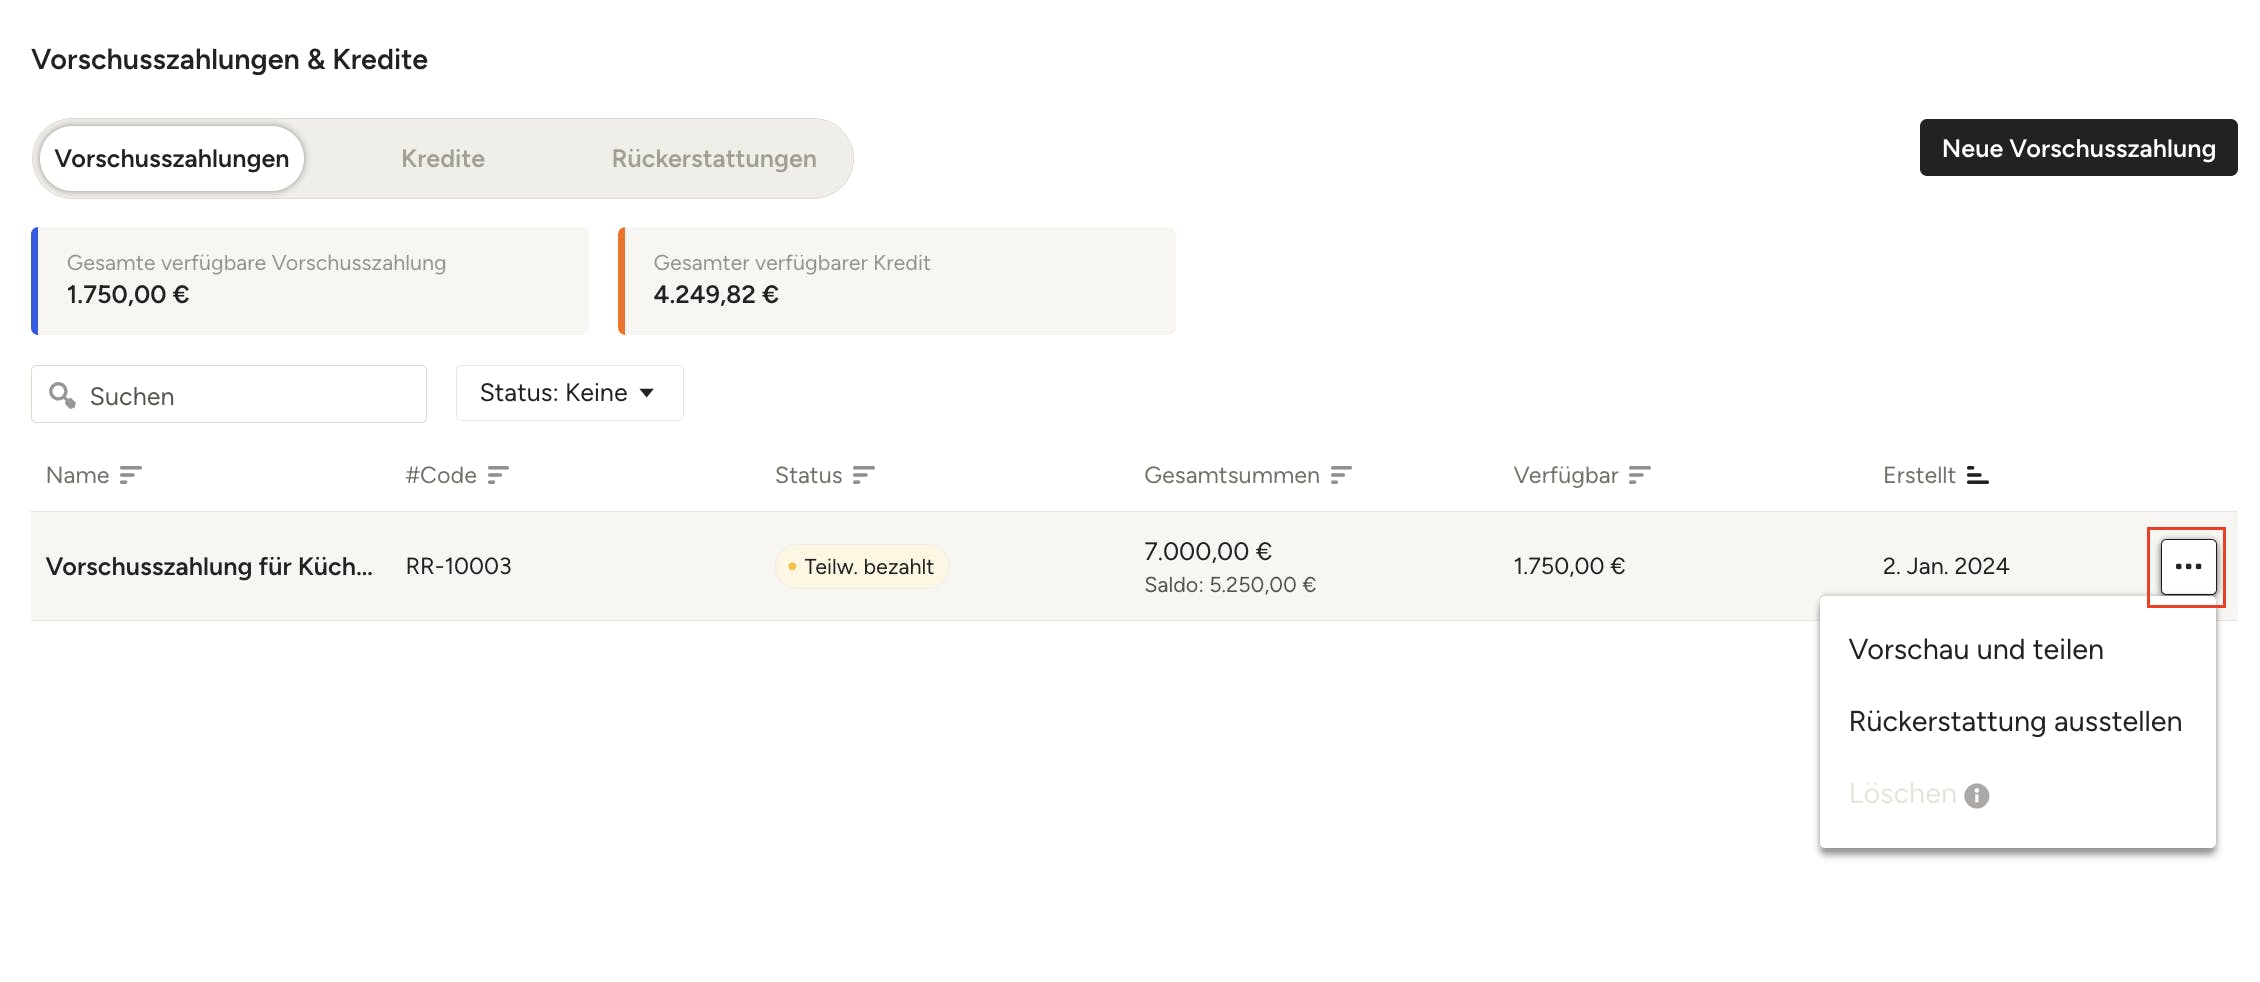
Task: Choose Vorschau und teilen from menu
Action: tap(1975, 650)
